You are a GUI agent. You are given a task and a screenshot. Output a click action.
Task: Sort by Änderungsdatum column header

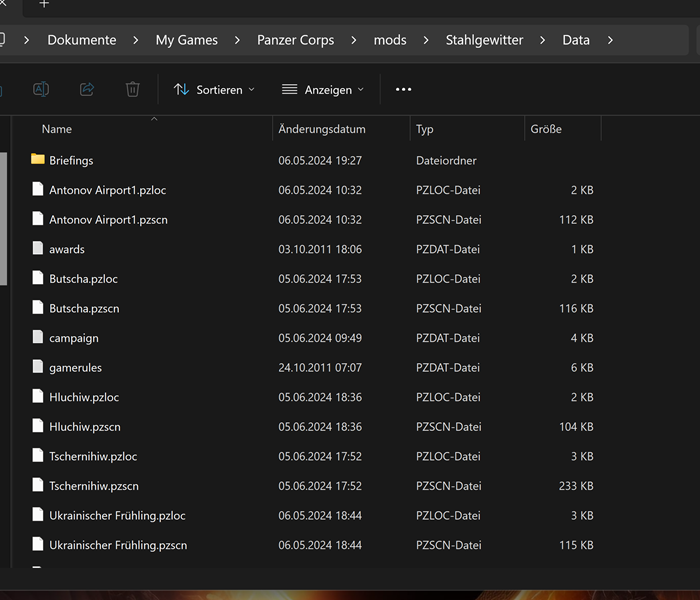click(x=321, y=129)
